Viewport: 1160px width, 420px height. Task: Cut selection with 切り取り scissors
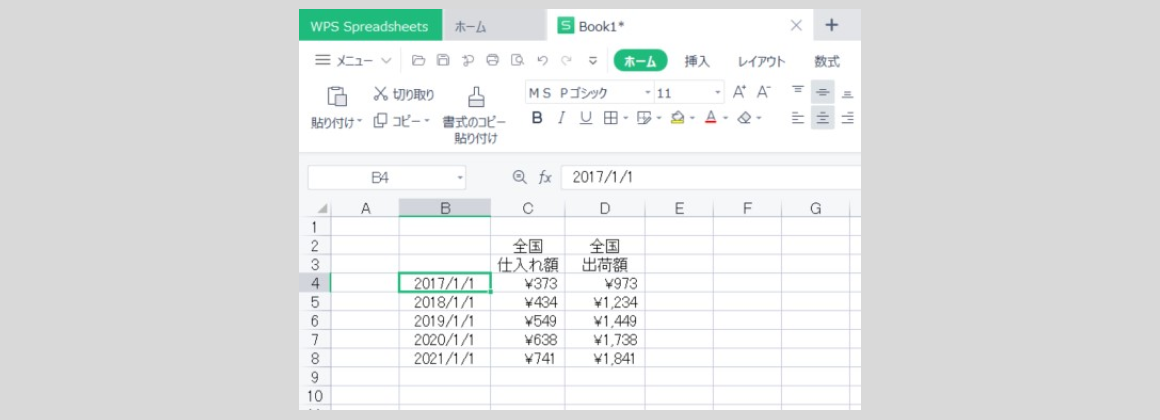pos(404,95)
